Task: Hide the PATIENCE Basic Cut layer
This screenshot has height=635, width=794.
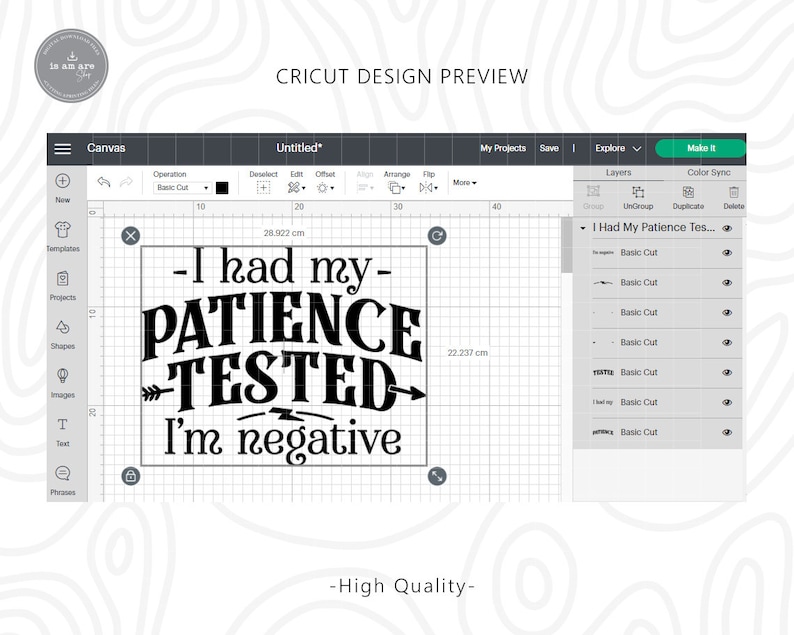Action: (727, 432)
